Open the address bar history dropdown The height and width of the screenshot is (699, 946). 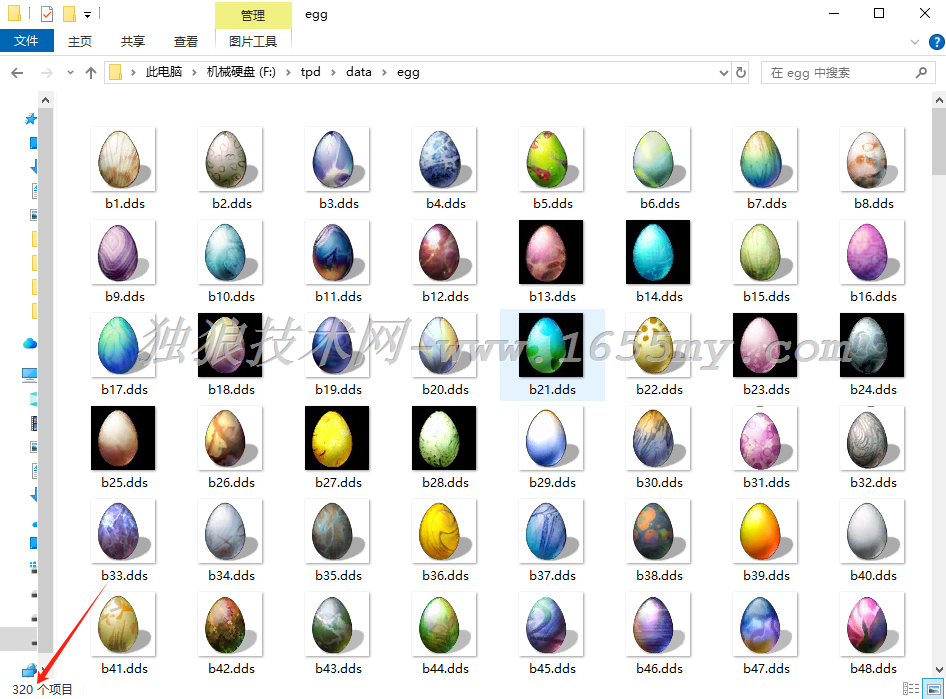click(x=725, y=73)
